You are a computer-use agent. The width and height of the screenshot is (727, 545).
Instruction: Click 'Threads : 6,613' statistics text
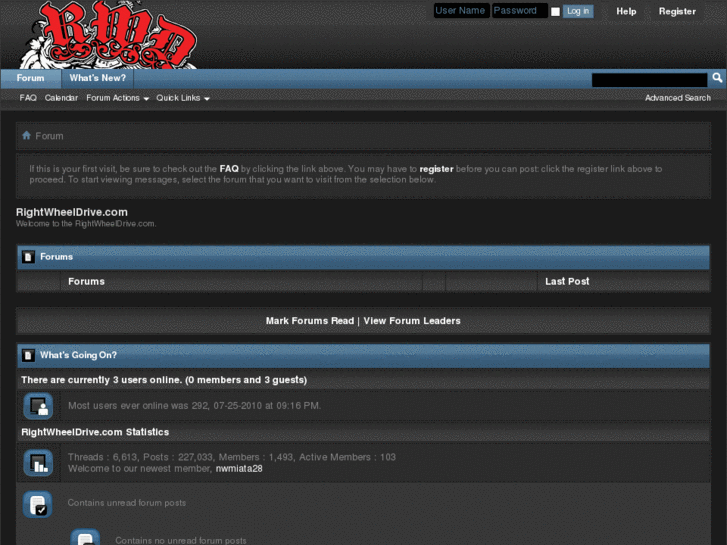pyautogui.click(x=102, y=457)
